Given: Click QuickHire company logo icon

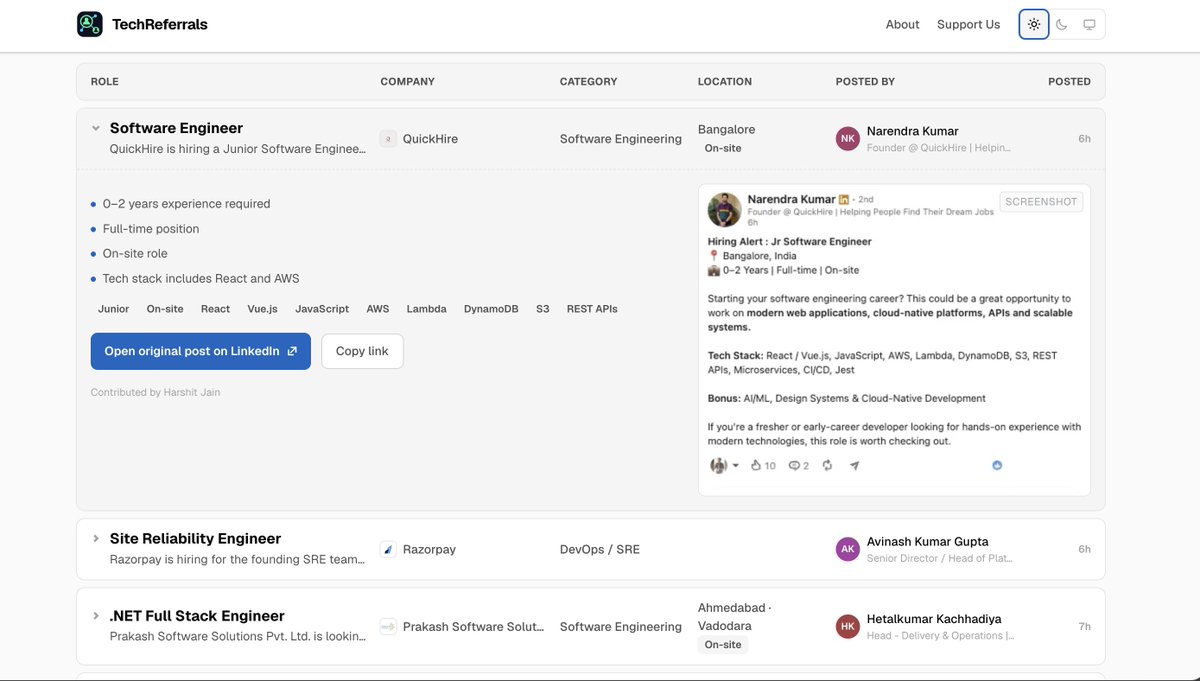Looking at the screenshot, I should click(388, 139).
